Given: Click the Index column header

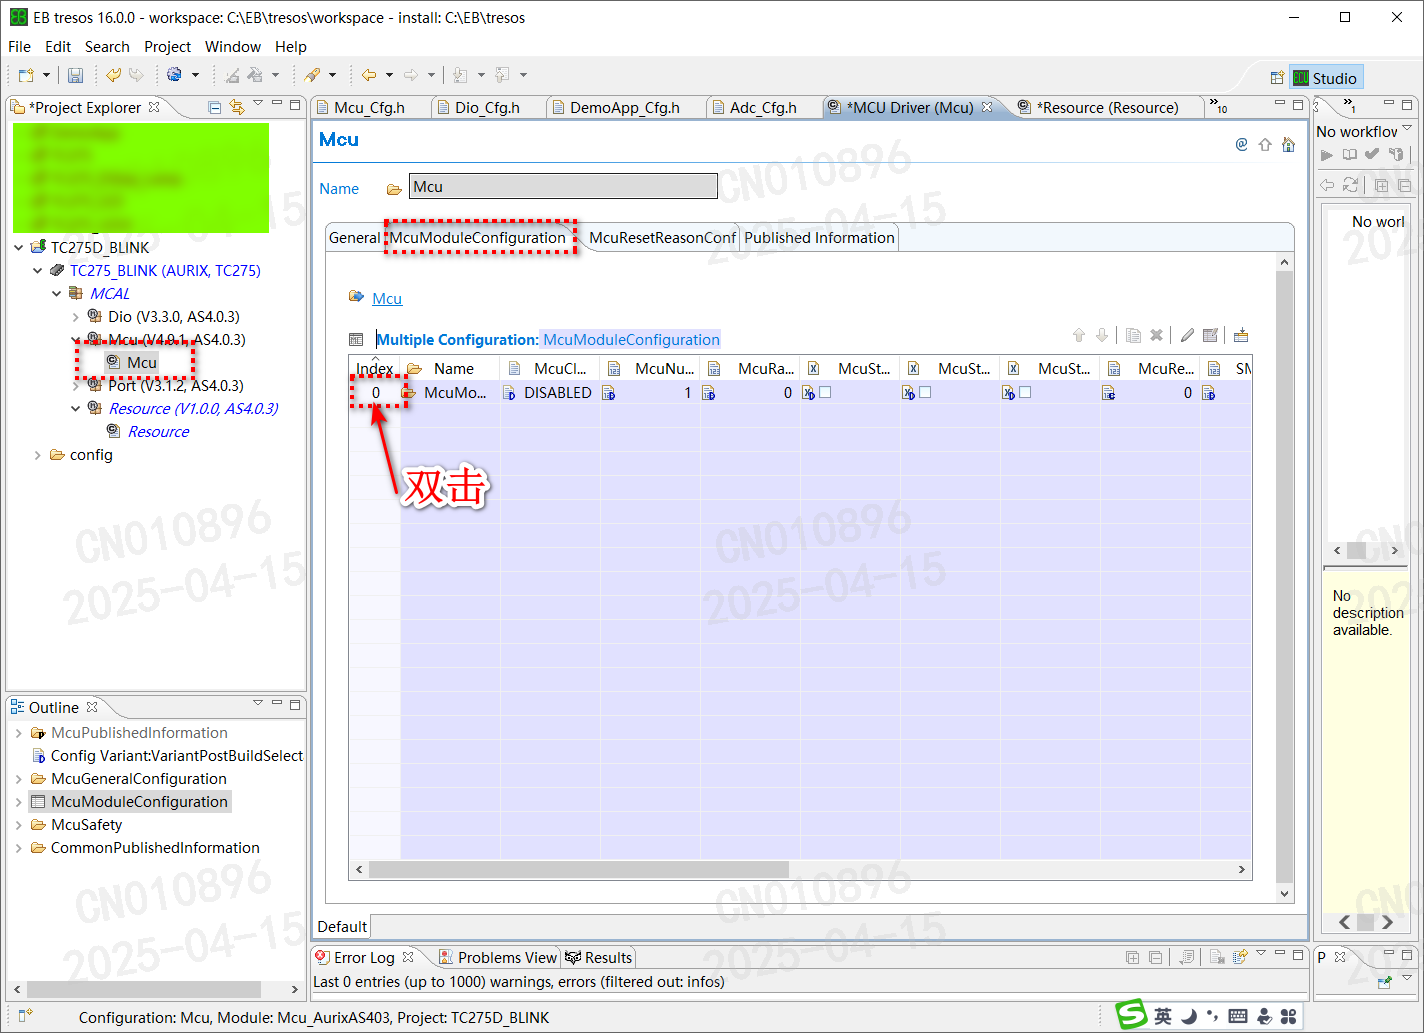Looking at the screenshot, I should point(375,369).
